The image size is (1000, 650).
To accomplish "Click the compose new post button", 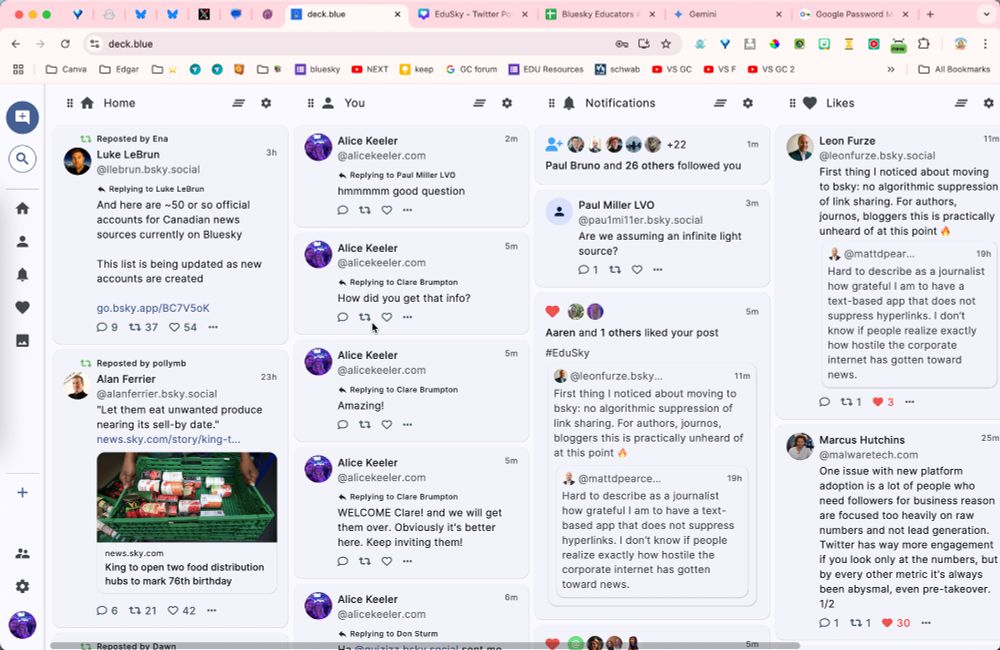I will (x=22, y=117).
